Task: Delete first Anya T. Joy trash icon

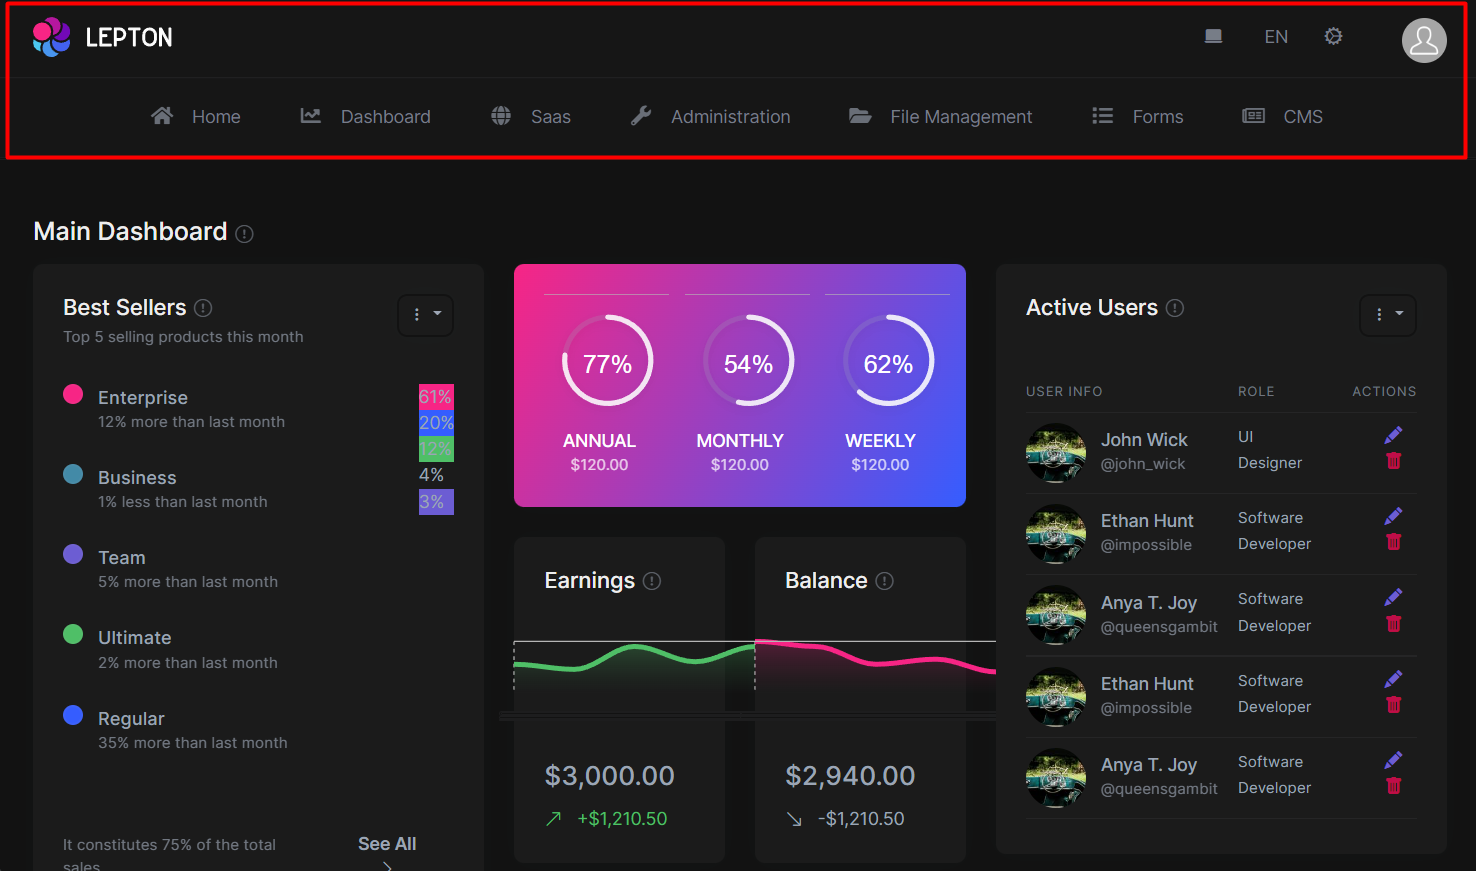Action: pos(1394,624)
